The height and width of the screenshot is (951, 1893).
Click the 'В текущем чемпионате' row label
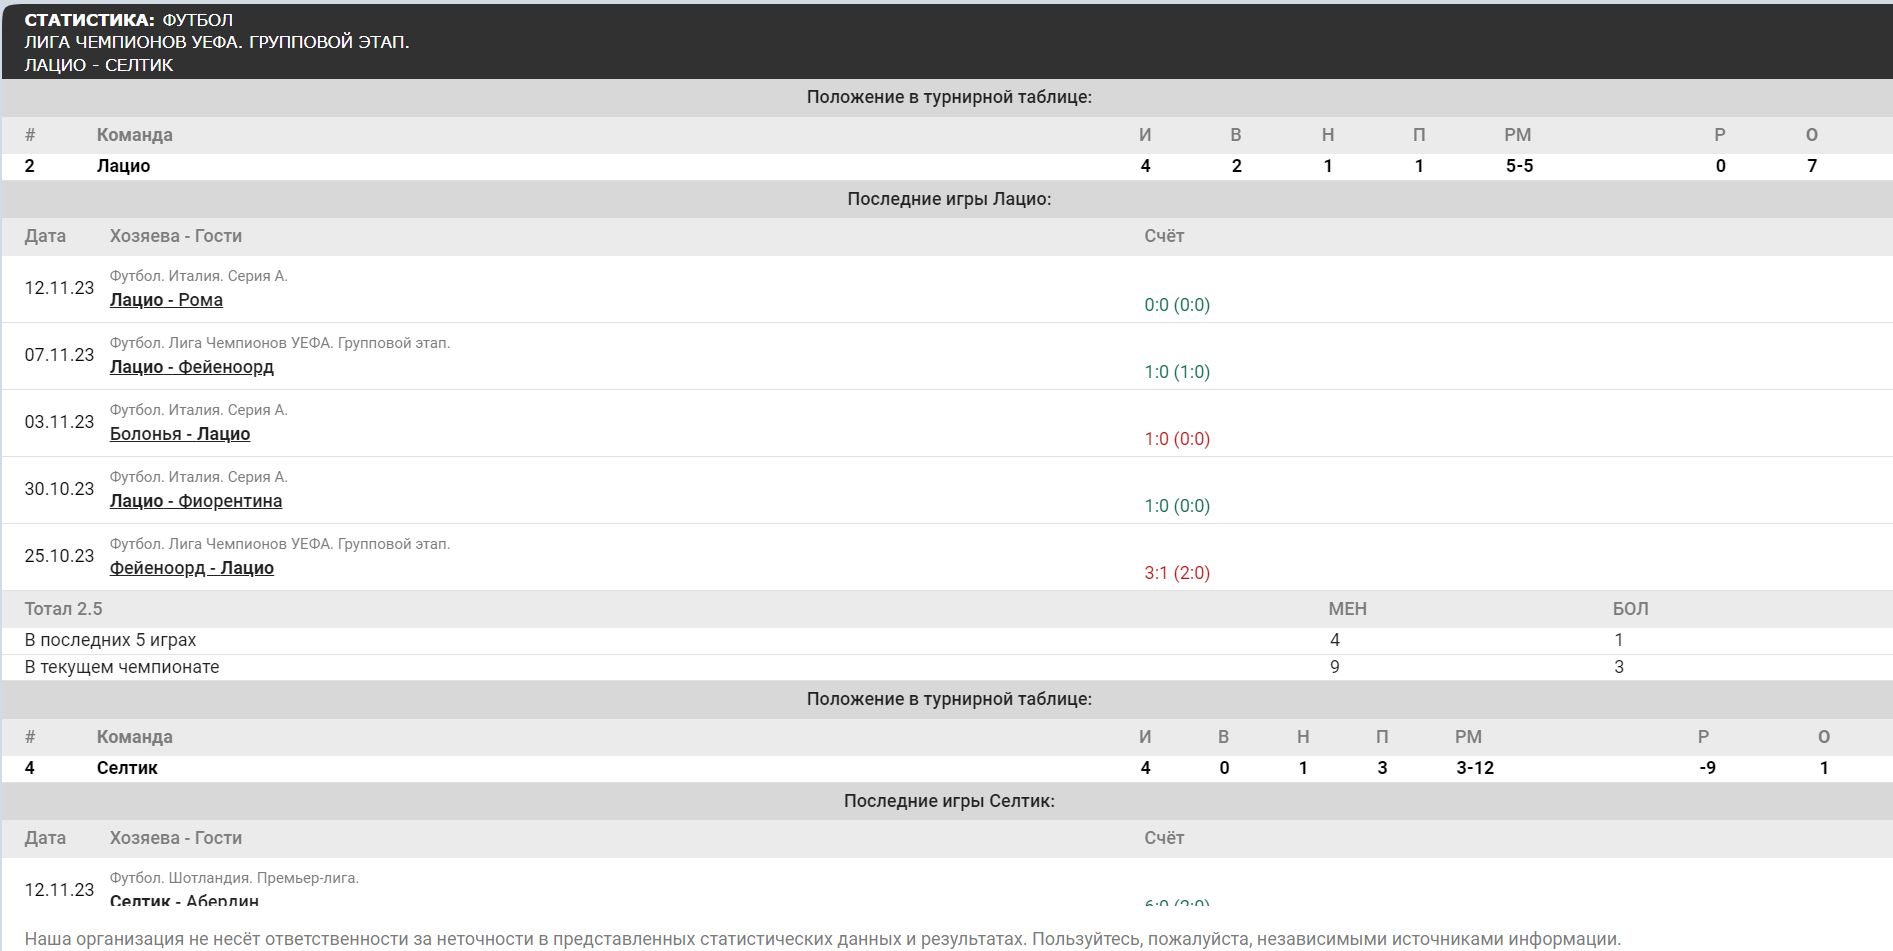click(122, 667)
